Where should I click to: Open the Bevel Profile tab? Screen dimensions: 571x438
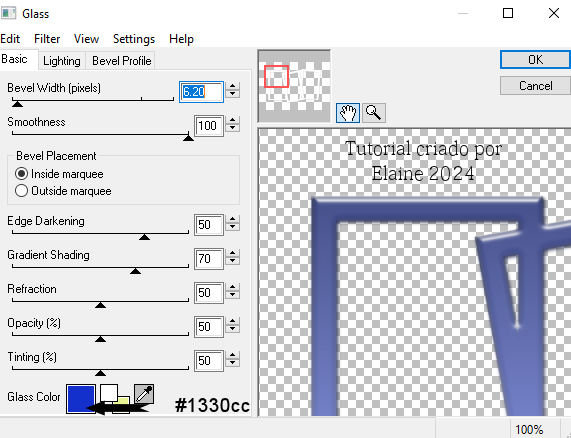pyautogui.click(x=121, y=61)
